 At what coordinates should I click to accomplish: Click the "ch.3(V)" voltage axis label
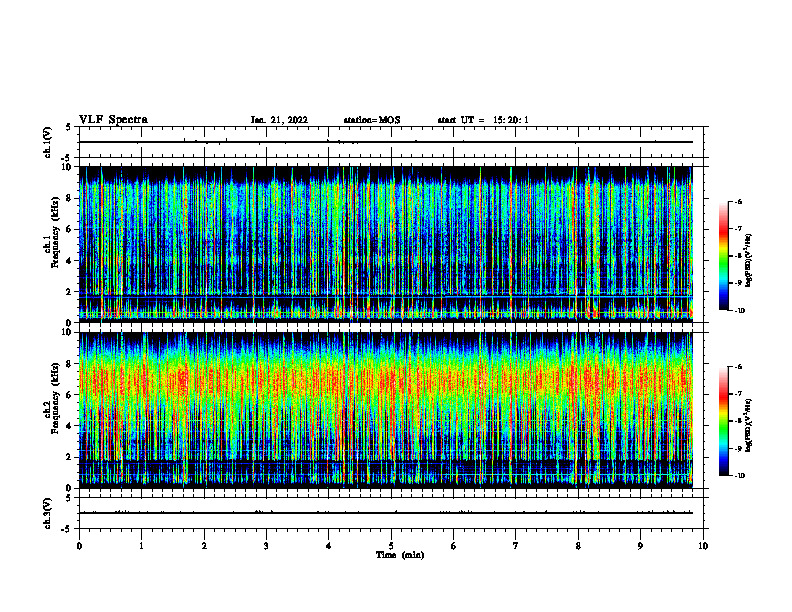click(48, 513)
